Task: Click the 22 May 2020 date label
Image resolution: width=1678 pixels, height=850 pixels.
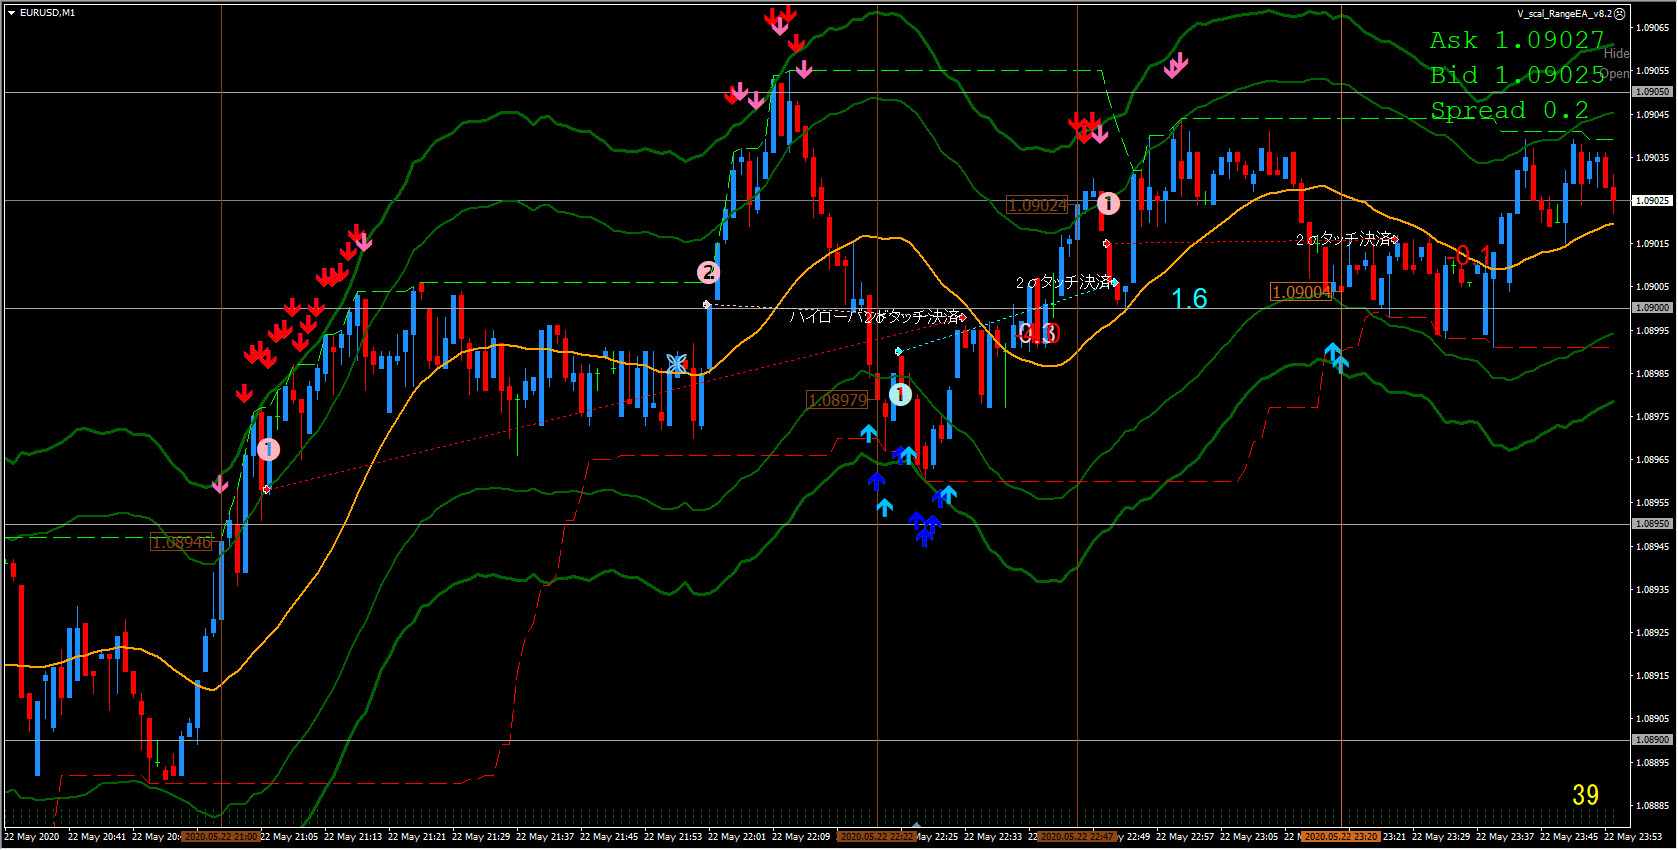Action: point(32,837)
